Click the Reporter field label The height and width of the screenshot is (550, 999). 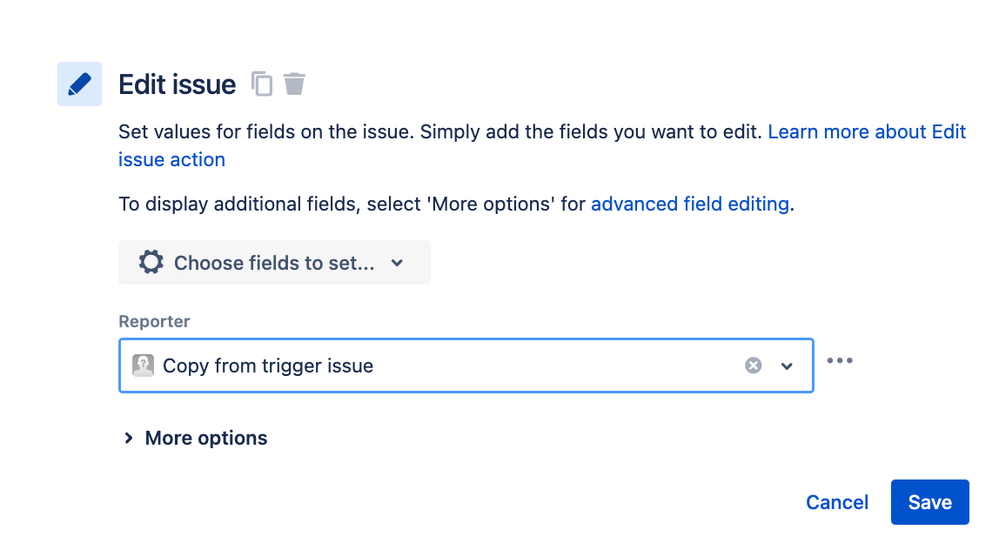(x=154, y=321)
